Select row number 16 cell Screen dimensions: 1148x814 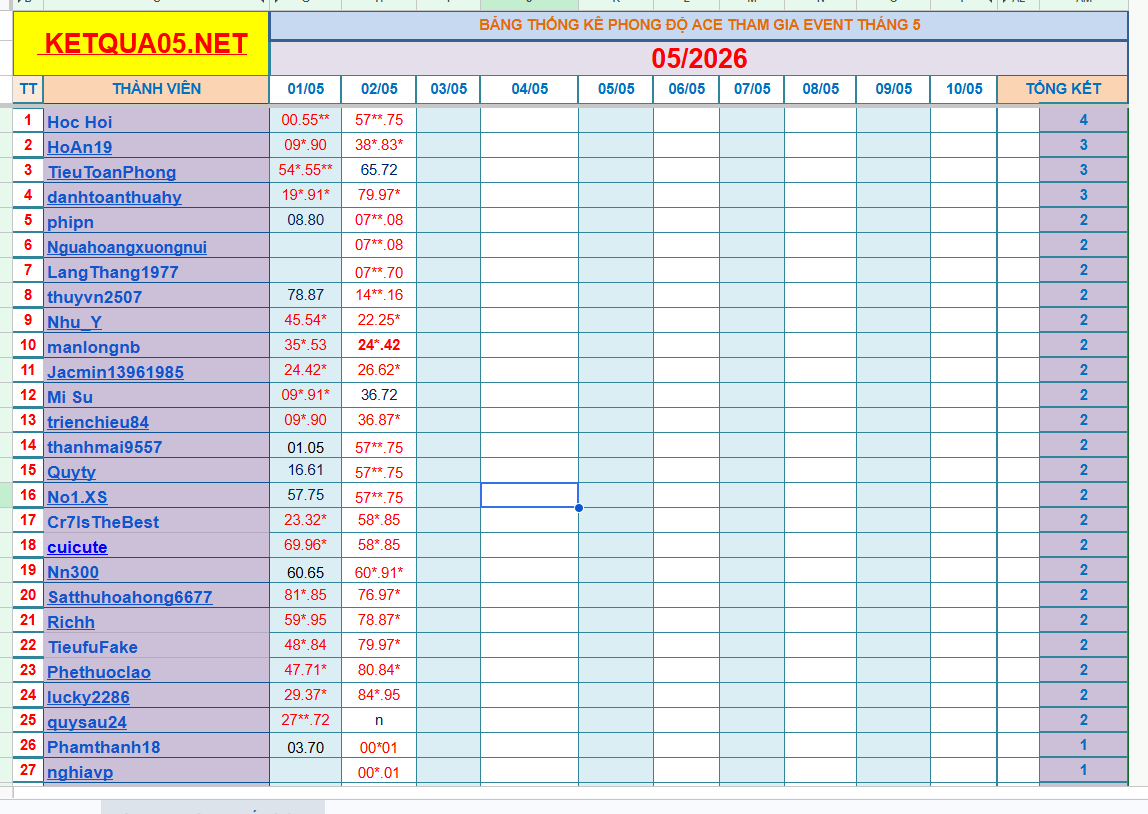coord(29,496)
